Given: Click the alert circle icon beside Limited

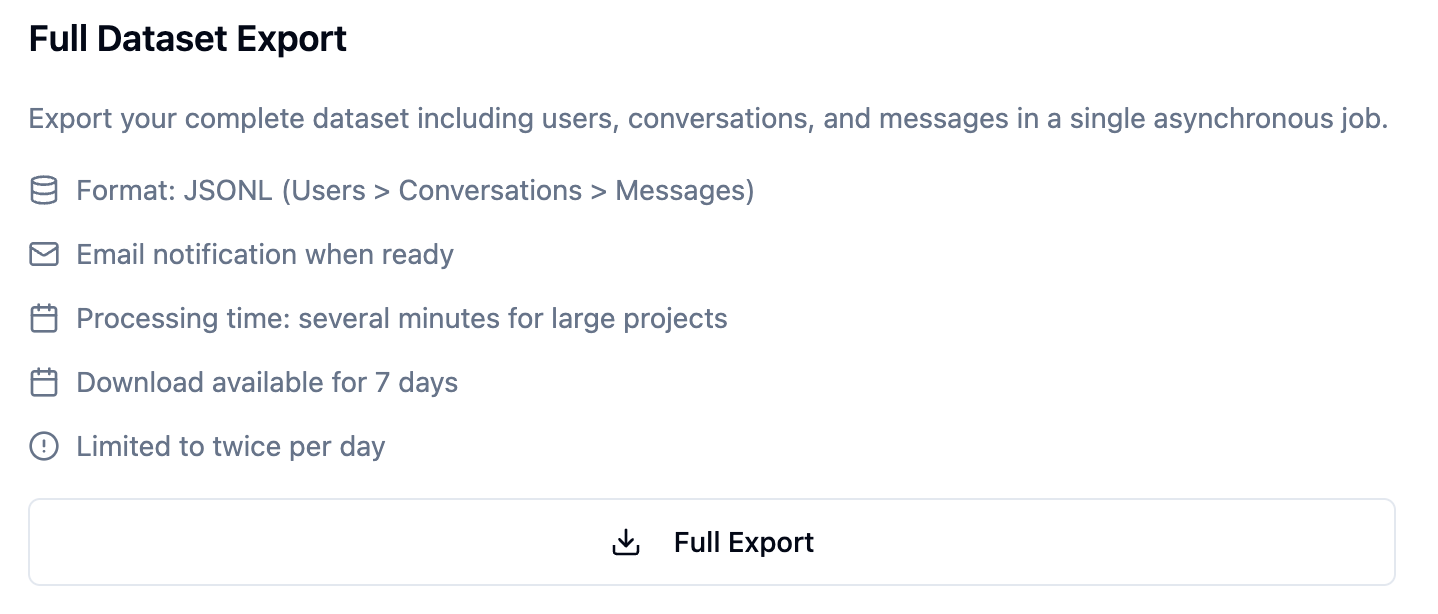Looking at the screenshot, I should coord(44,446).
